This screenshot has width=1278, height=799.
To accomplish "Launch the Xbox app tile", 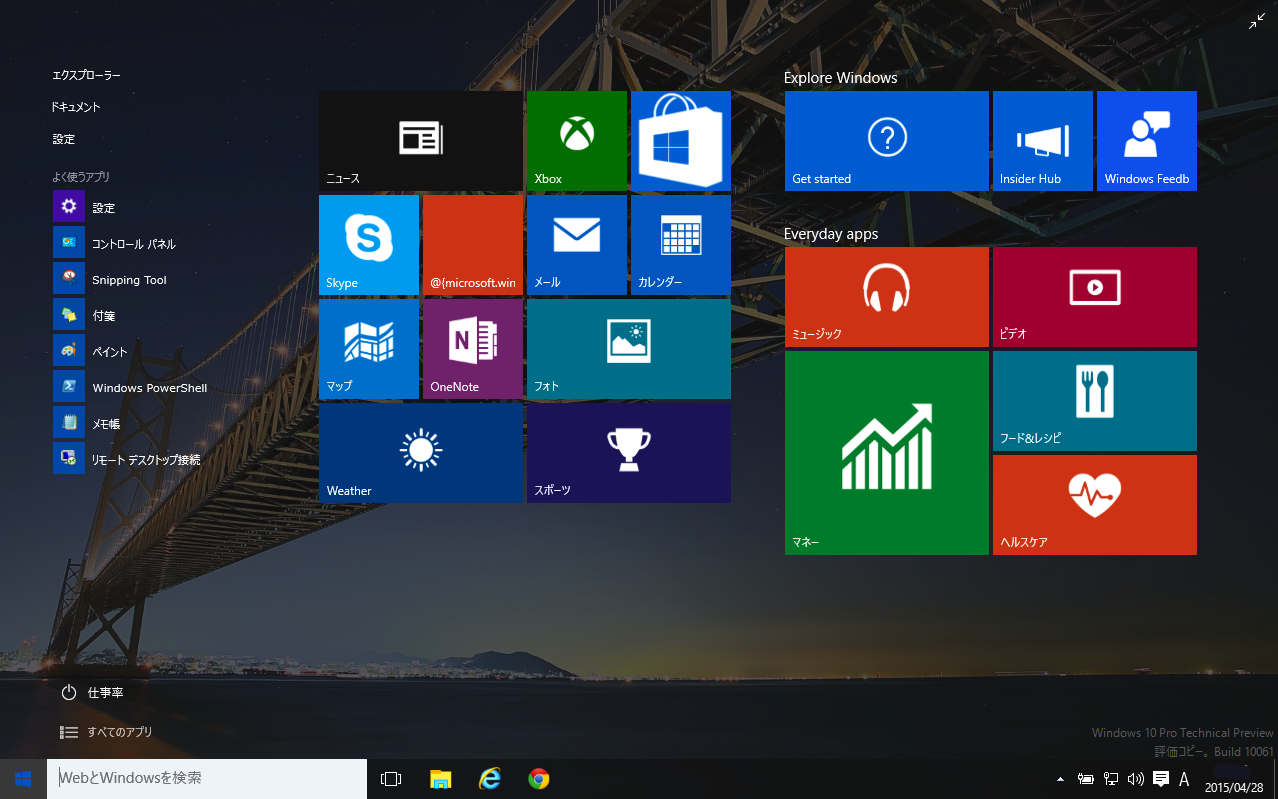I will tap(576, 140).
